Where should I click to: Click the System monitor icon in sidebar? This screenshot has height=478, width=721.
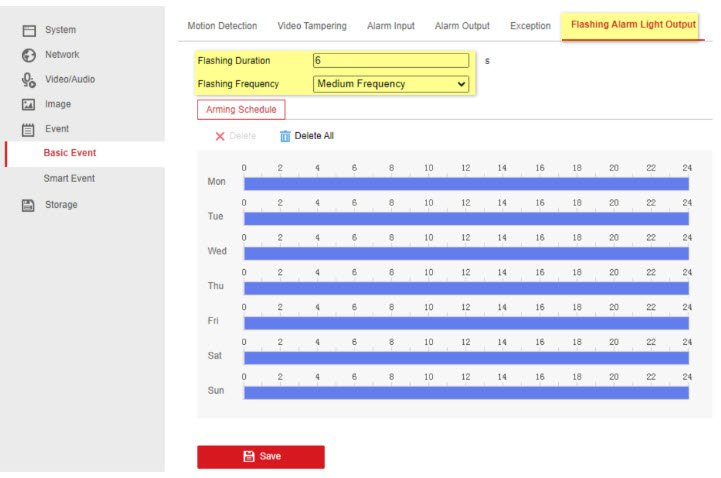coord(29,31)
